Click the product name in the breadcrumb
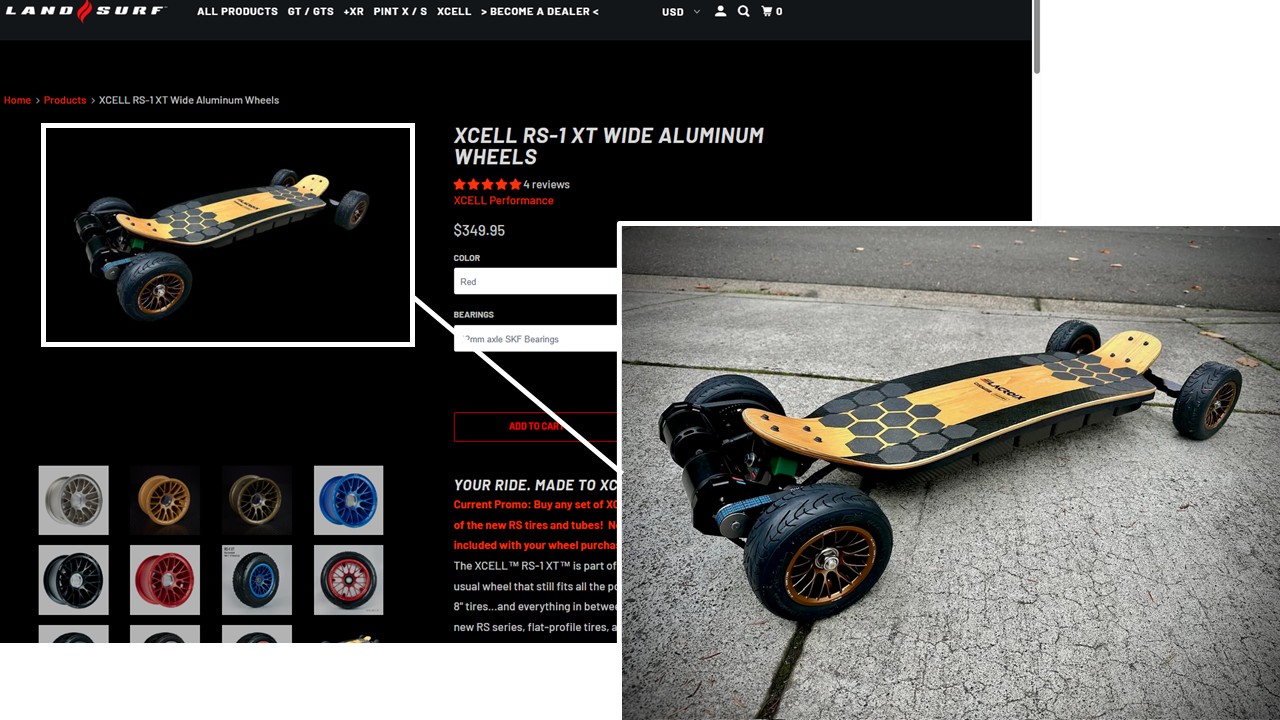 (189, 100)
